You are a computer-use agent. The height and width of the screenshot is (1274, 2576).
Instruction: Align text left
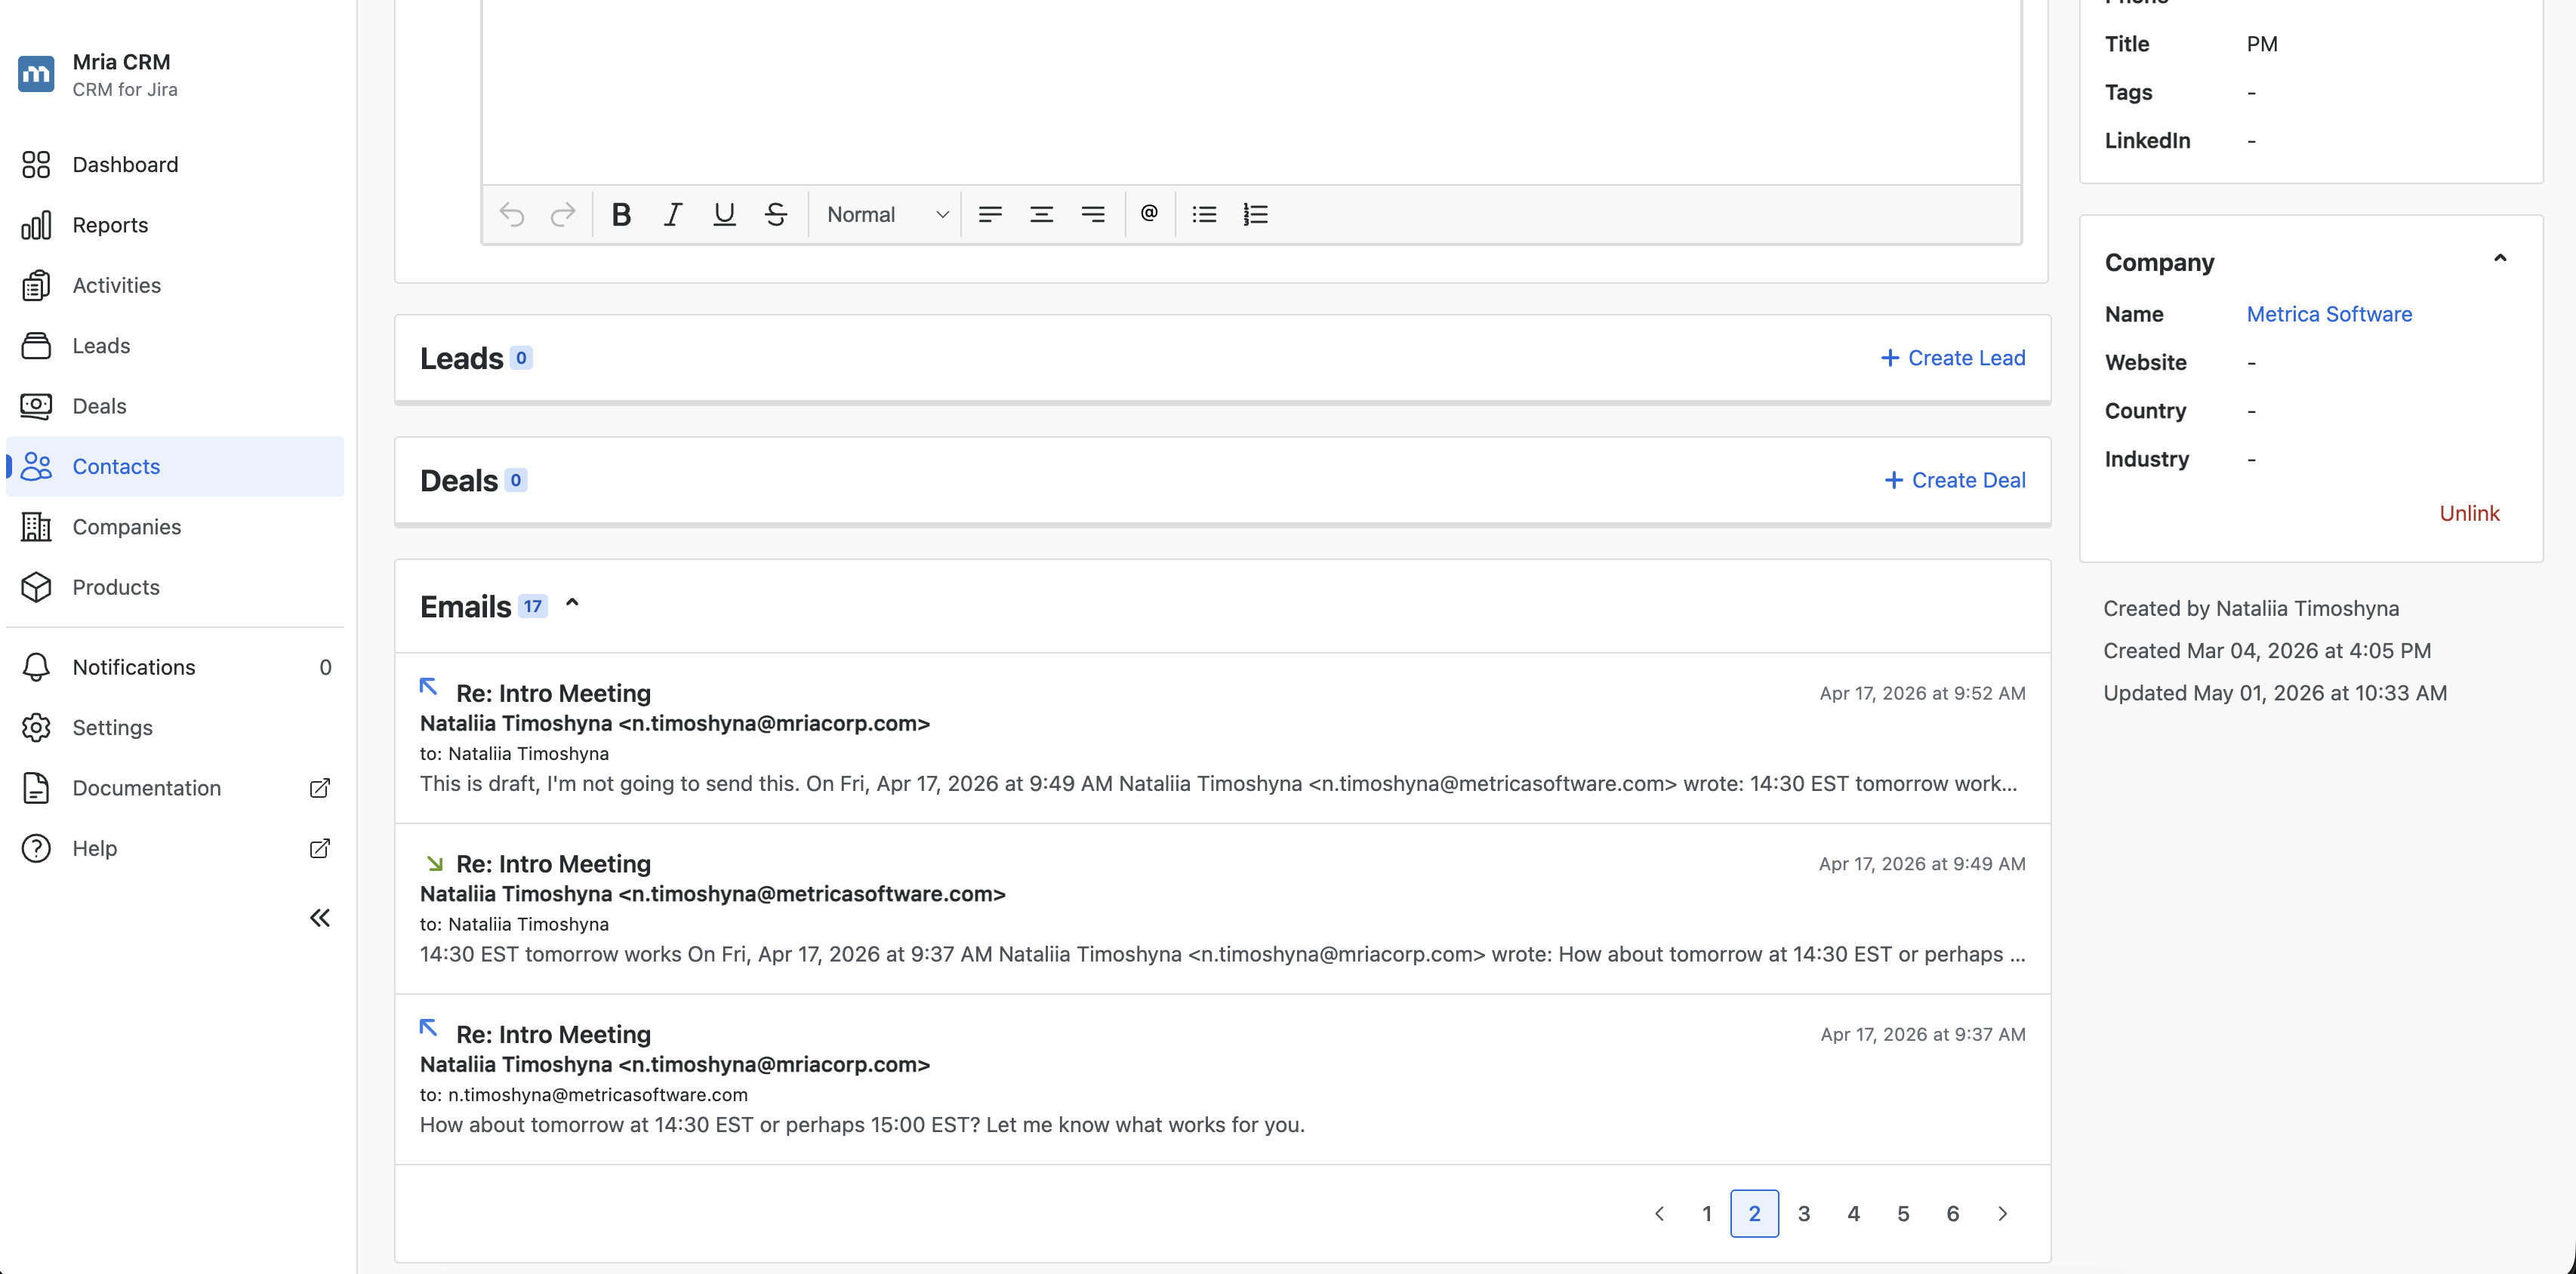point(990,214)
